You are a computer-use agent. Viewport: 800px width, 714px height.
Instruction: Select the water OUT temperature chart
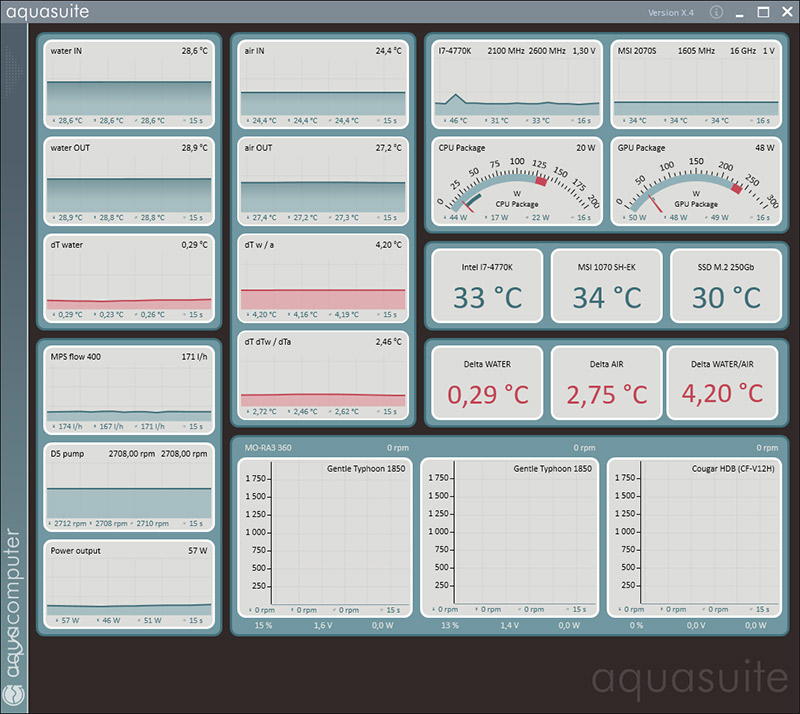coord(129,182)
